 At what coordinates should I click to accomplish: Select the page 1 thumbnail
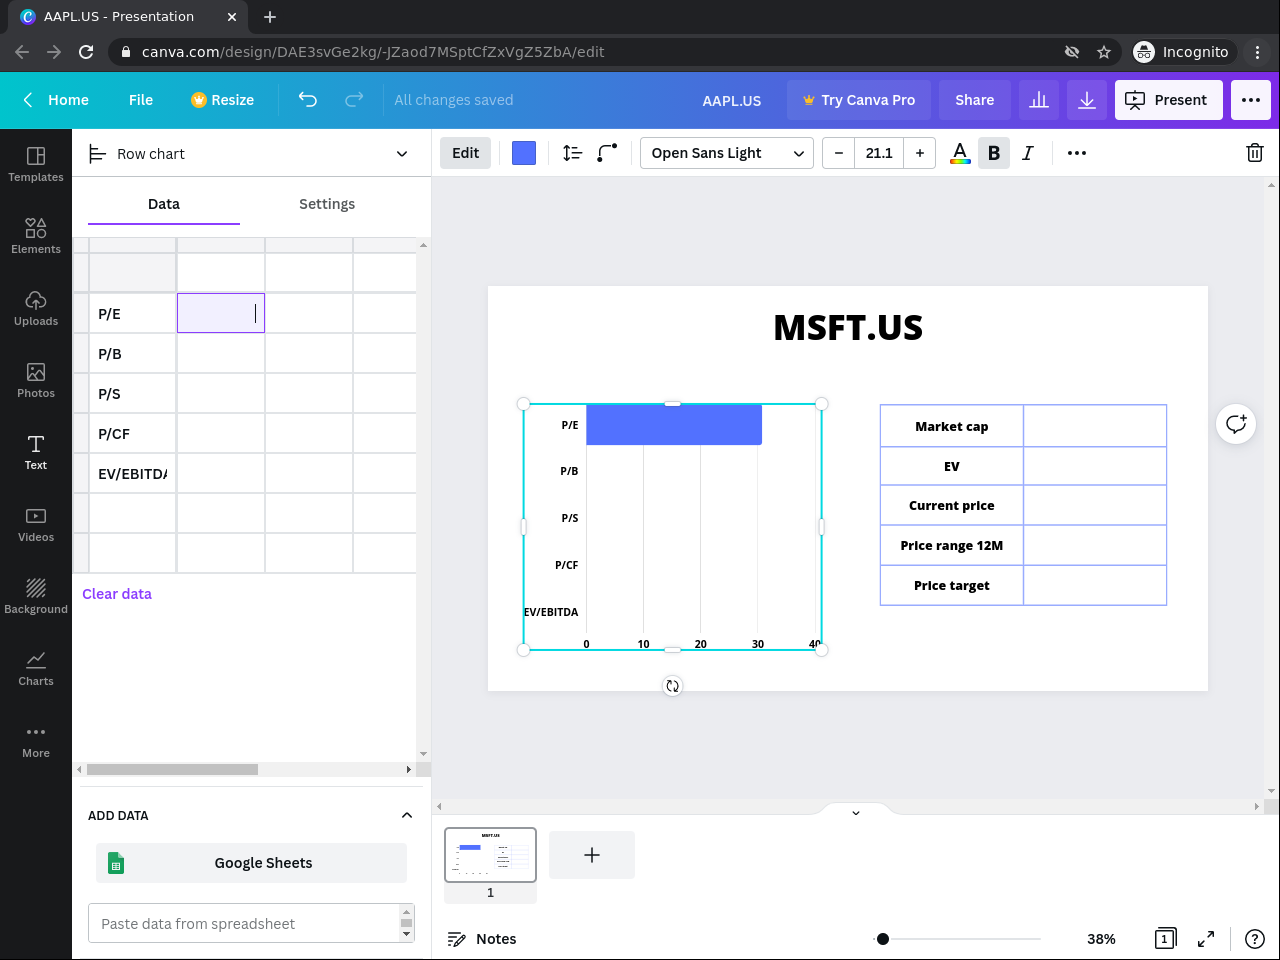click(x=490, y=855)
